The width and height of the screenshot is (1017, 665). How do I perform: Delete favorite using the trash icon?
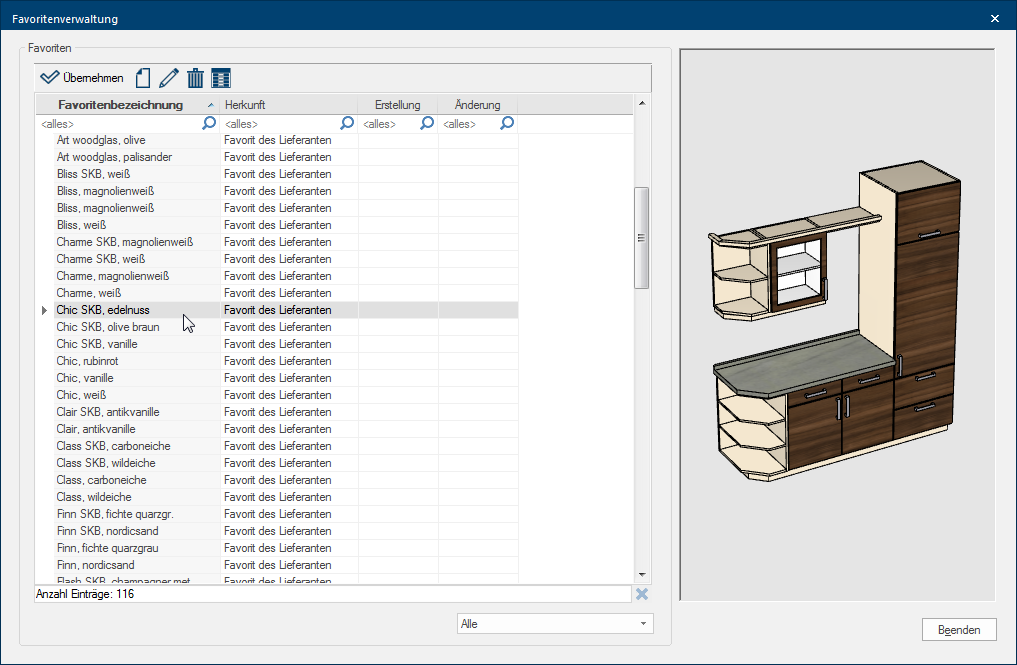coord(195,78)
